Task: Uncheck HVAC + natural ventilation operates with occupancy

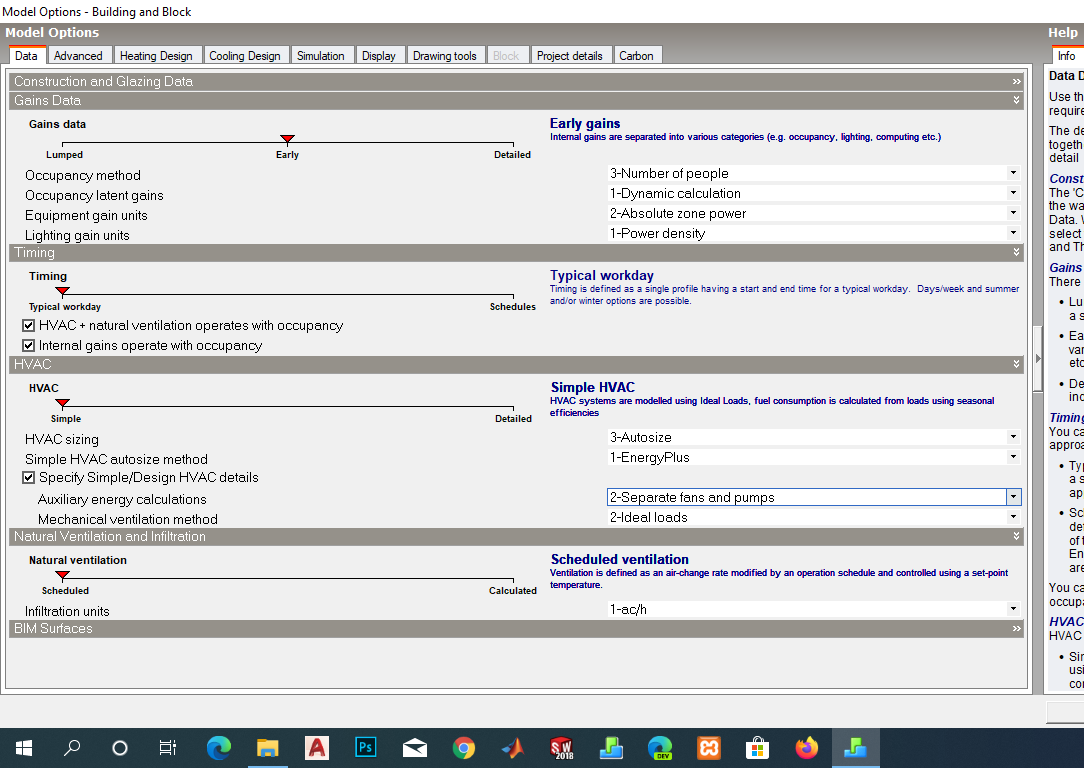Action: pyautogui.click(x=28, y=326)
